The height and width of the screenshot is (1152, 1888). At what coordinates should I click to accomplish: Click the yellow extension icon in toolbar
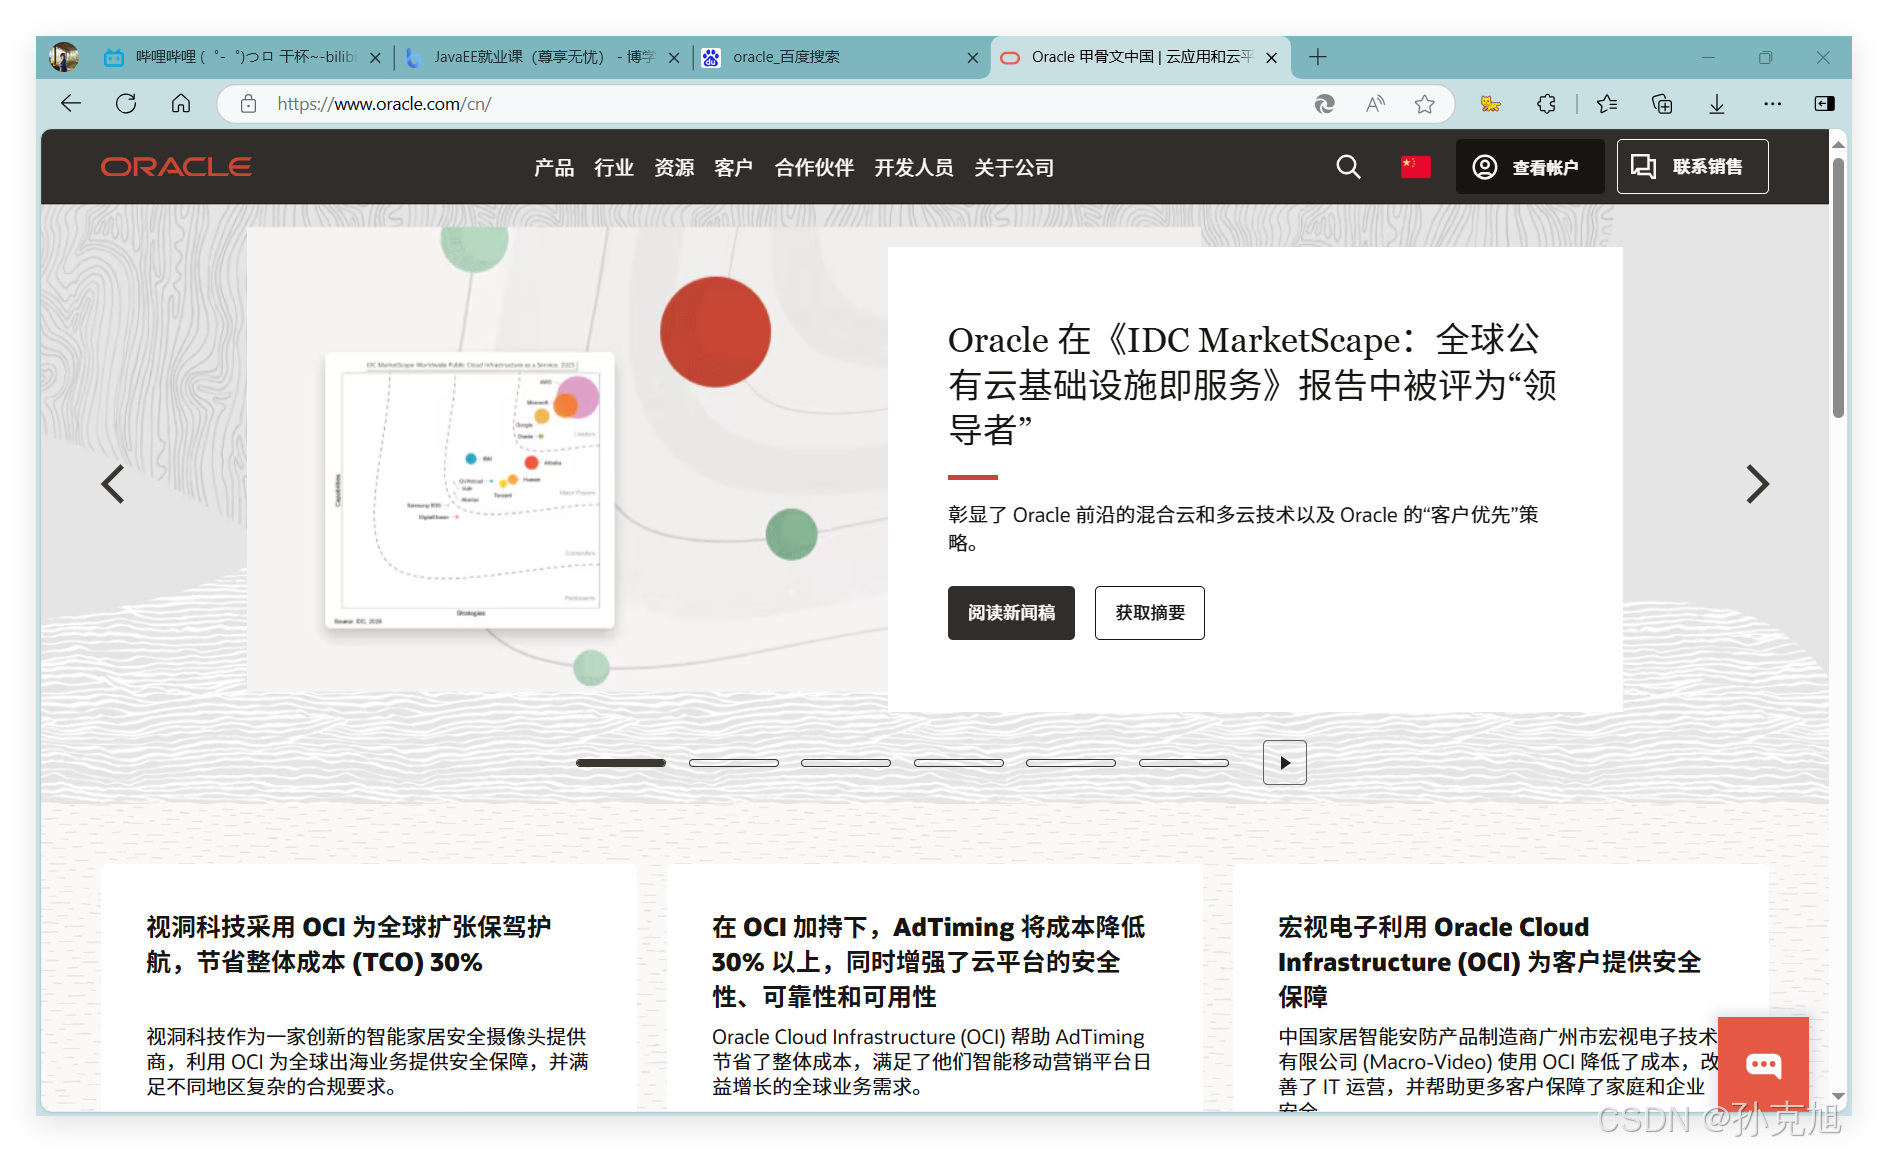coord(1490,104)
